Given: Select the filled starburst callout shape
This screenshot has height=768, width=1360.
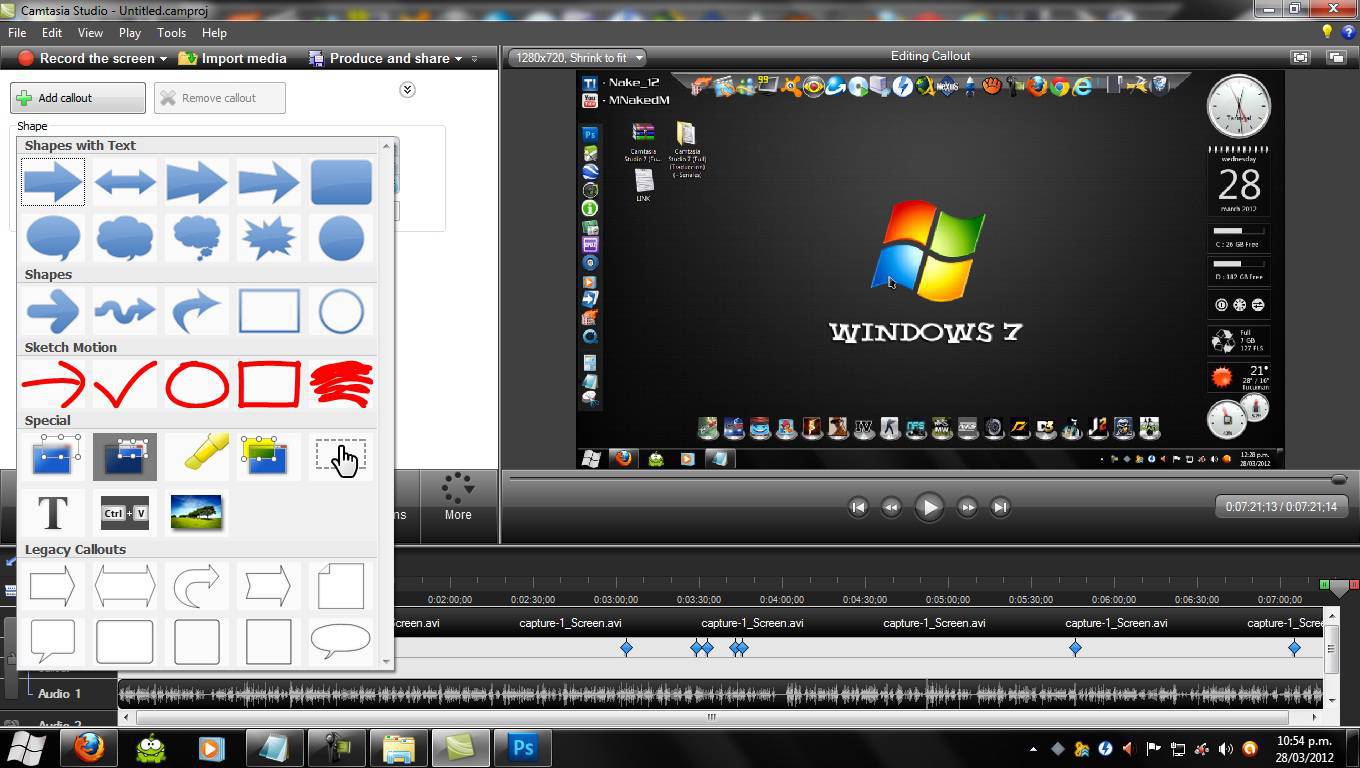Looking at the screenshot, I should (x=269, y=239).
